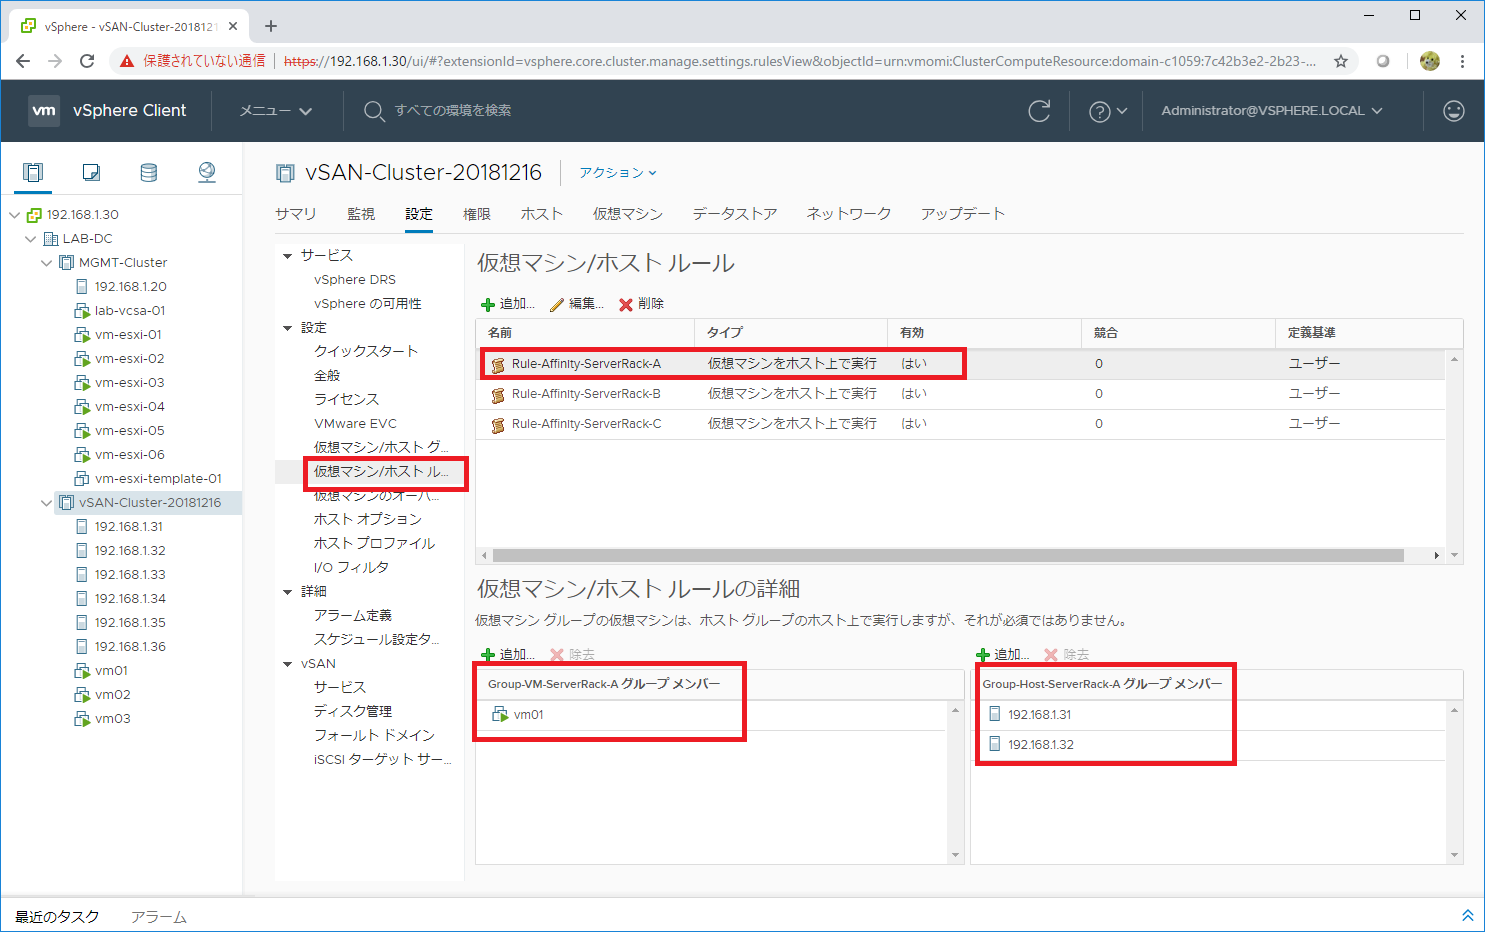Open Storage inventory view icon
The width and height of the screenshot is (1485, 932).
[149, 172]
